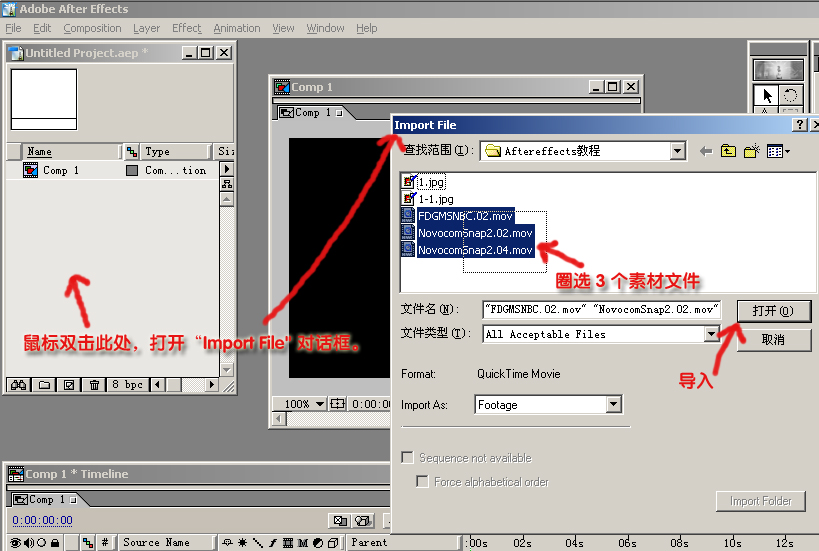This screenshot has width=819, height=551.
Task: Click the audio speaker switch in Timeline header
Action: [29, 543]
